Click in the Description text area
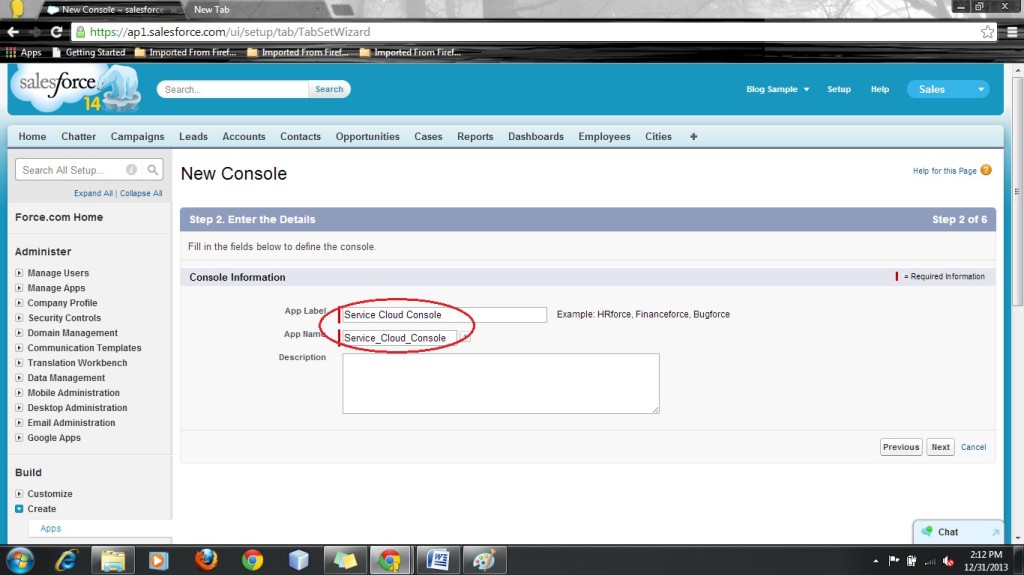This screenshot has width=1024, height=575. click(x=501, y=384)
